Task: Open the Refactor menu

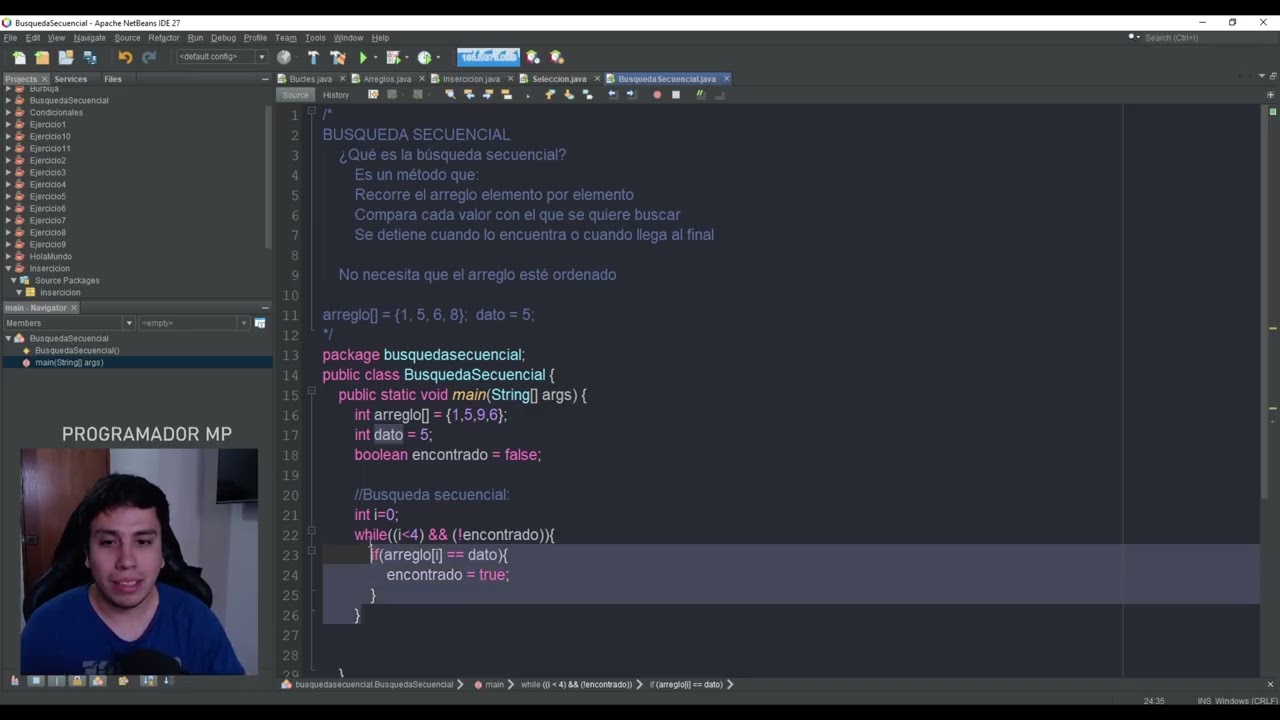Action: click(x=164, y=38)
